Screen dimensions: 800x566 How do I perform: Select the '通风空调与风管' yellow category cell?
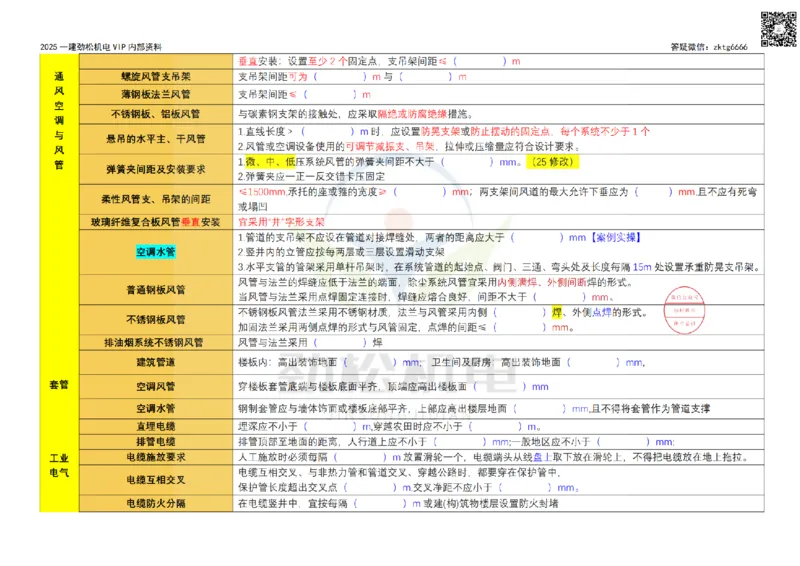[59, 120]
